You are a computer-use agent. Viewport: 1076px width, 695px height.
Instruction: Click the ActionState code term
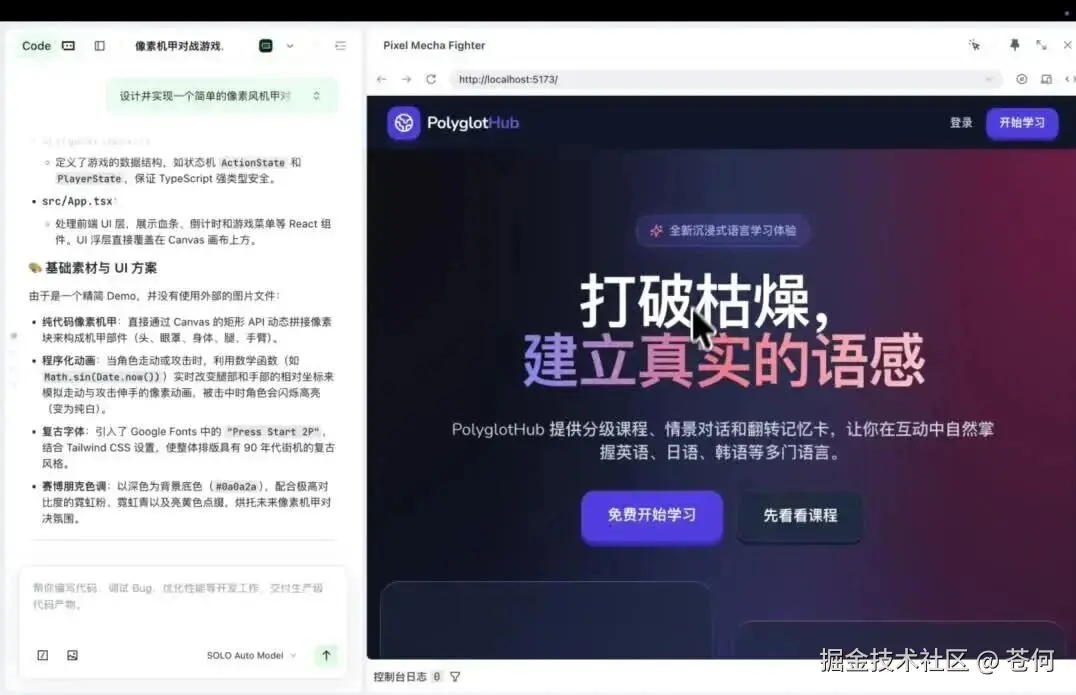tap(253, 163)
